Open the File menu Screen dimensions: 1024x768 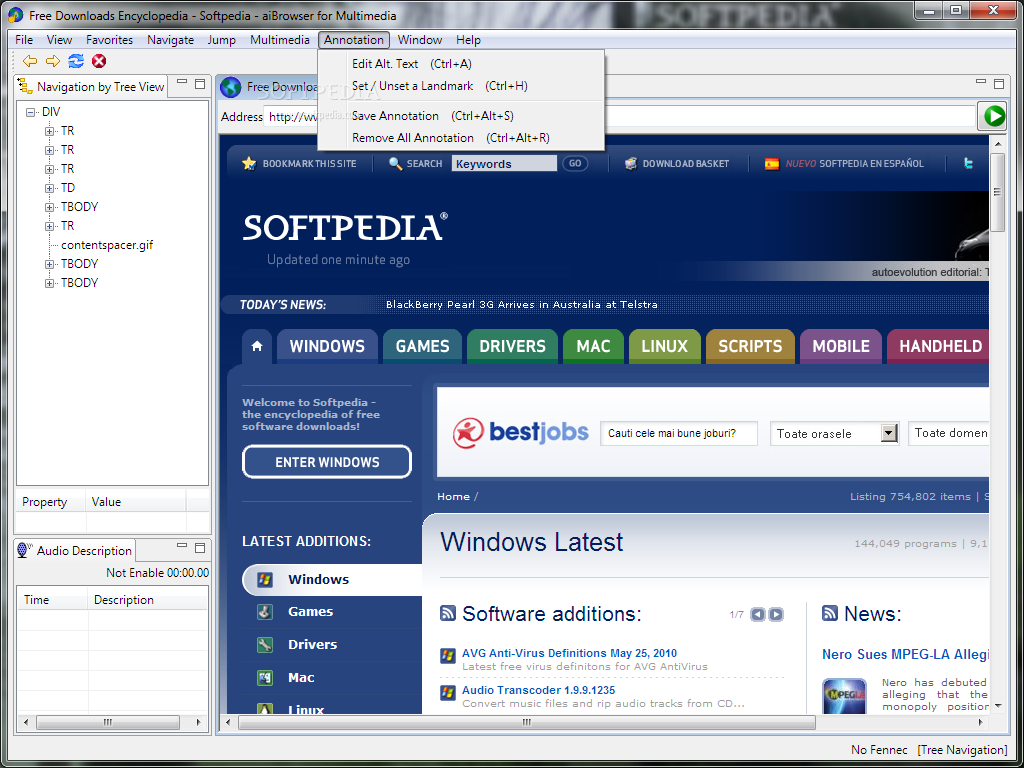[24, 40]
